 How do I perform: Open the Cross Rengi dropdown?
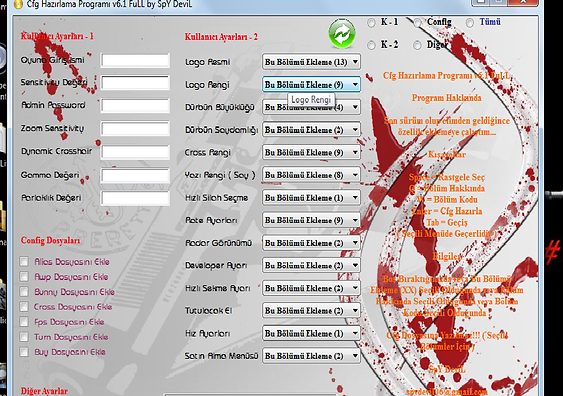(x=311, y=153)
